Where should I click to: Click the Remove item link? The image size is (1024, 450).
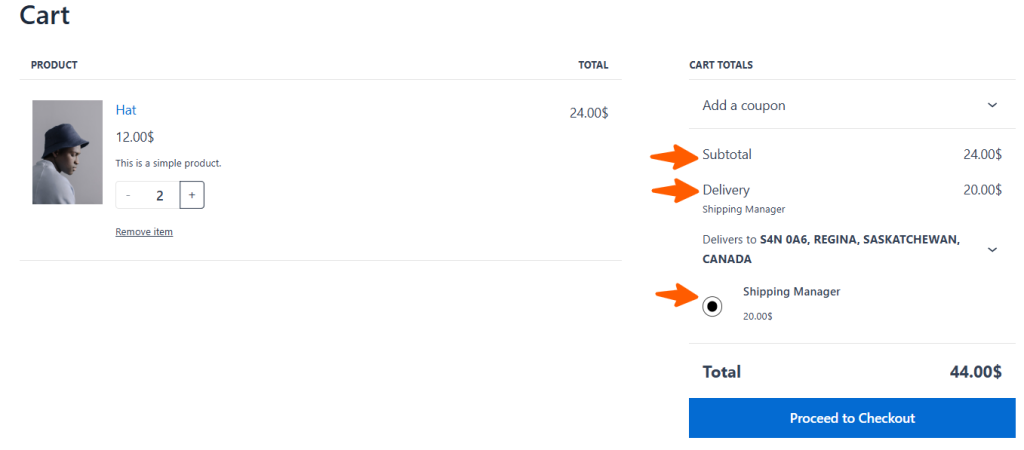144,232
